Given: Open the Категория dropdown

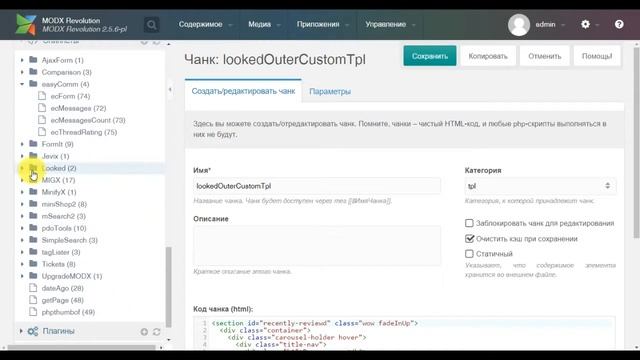Looking at the screenshot, I should point(540,186).
